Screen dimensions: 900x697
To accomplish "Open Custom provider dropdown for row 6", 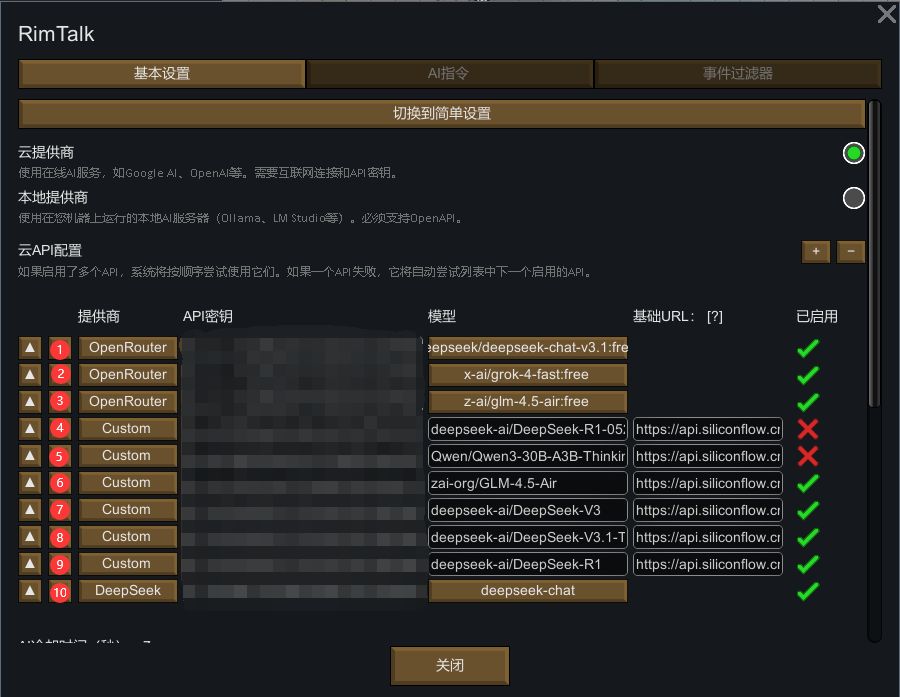I will [127, 483].
